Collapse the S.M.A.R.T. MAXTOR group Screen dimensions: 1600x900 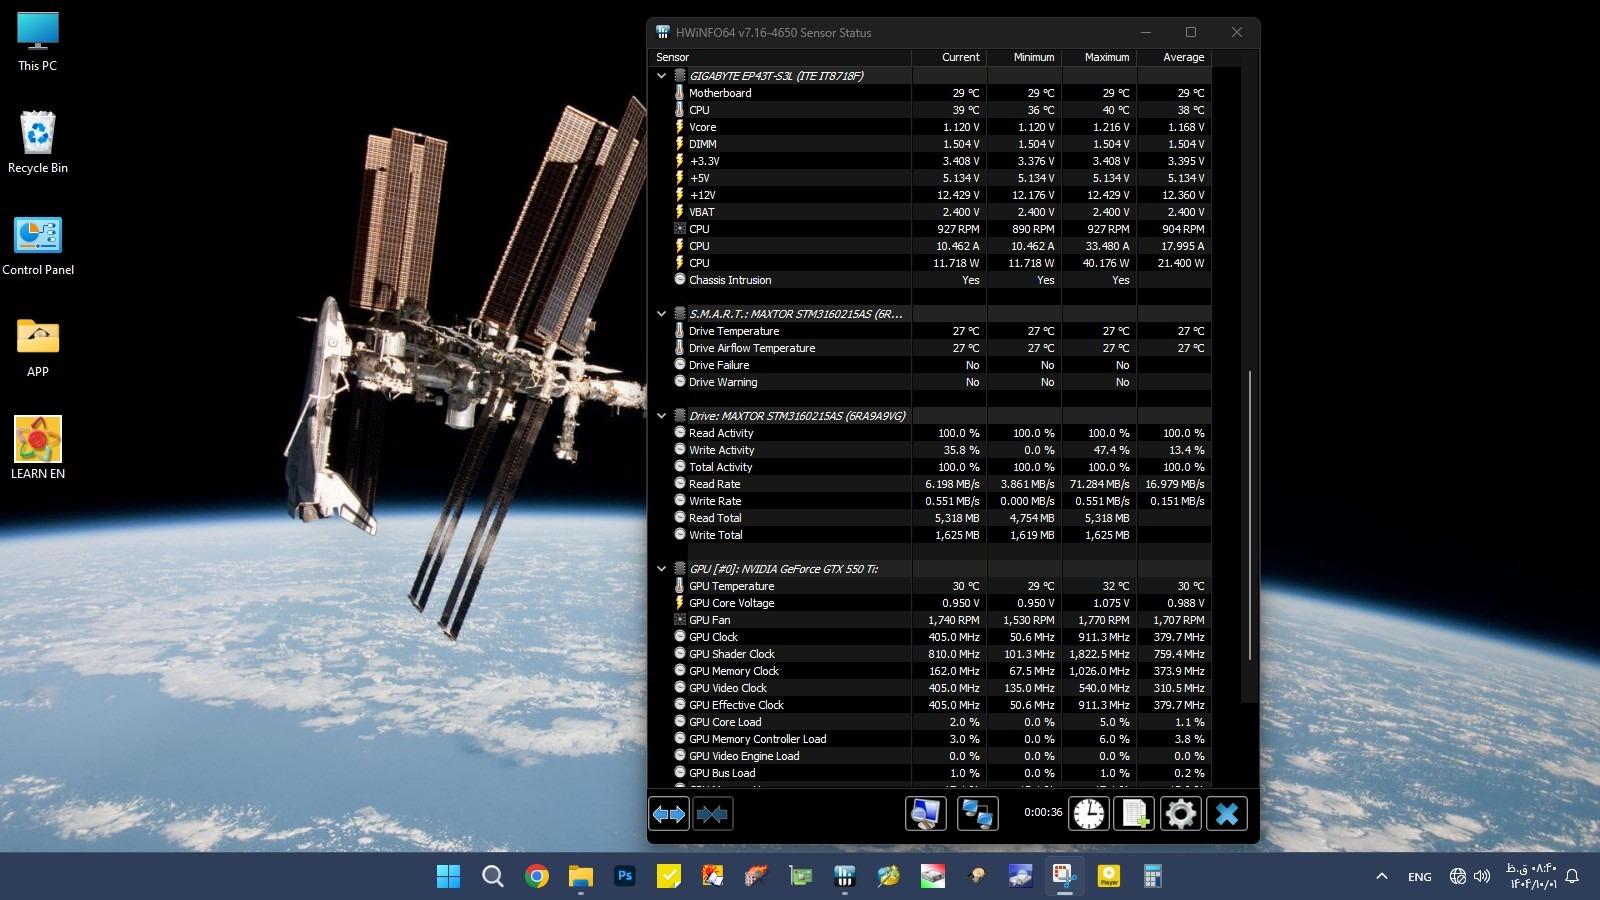[661, 314]
